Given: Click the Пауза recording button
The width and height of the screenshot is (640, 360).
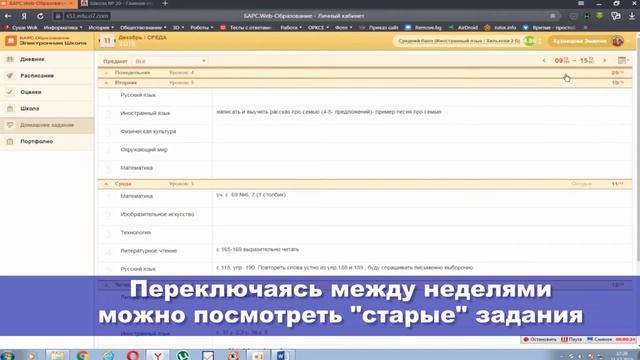Looking at the screenshot, I should (x=571, y=339).
